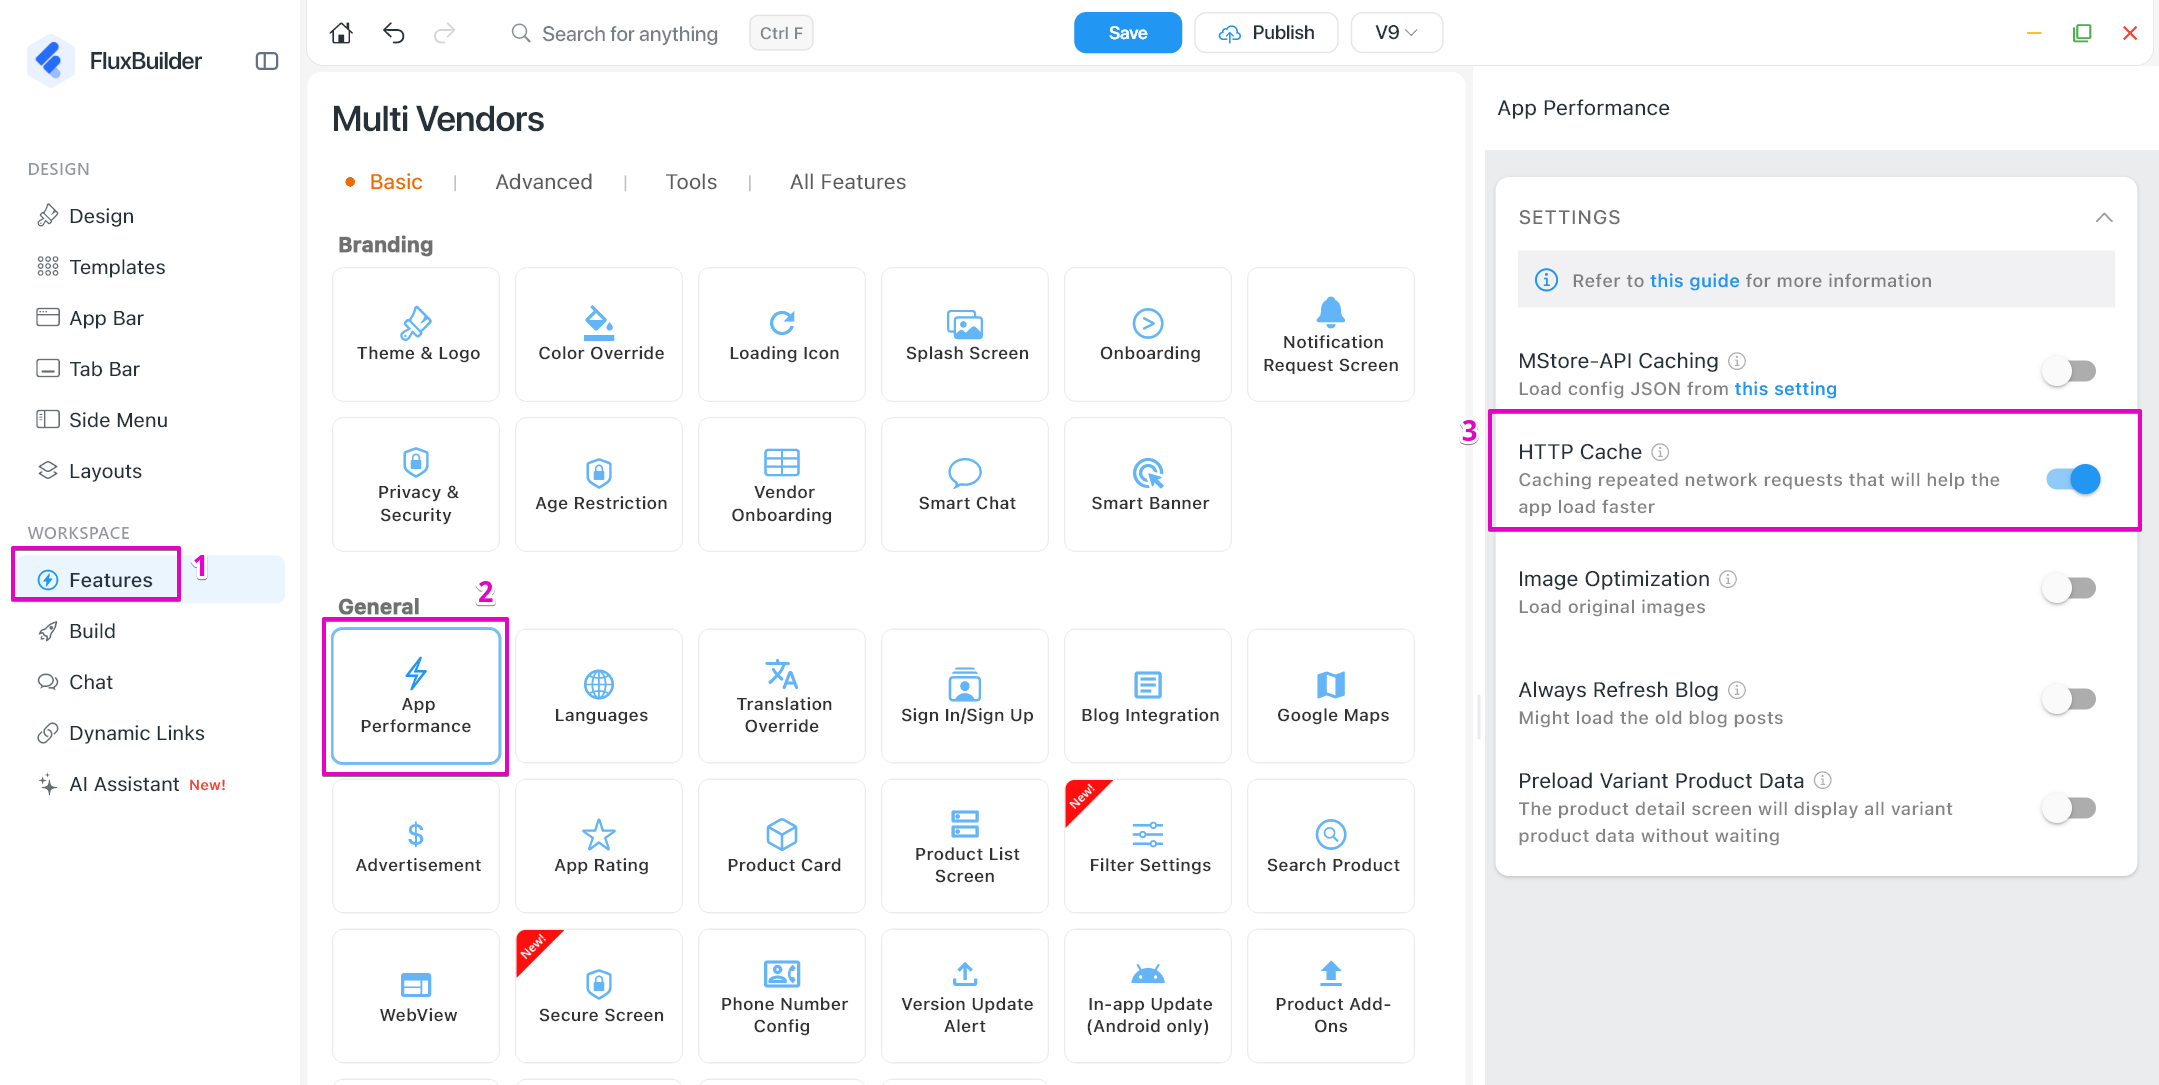
Task: Switch to the Tools tab
Action: pos(691,182)
